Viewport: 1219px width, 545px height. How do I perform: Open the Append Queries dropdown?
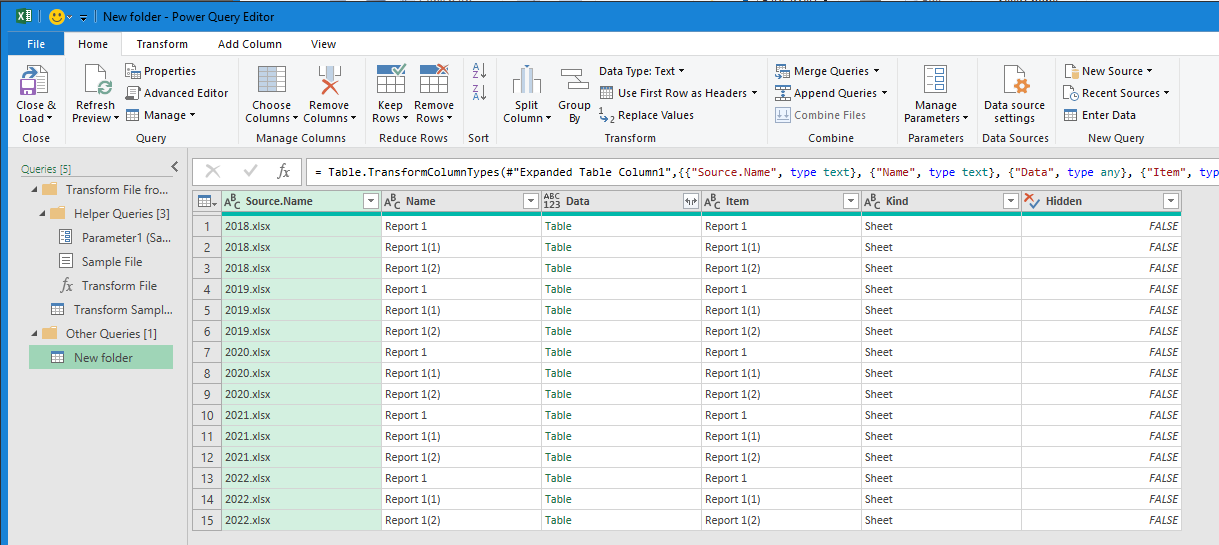pyautogui.click(x=832, y=93)
